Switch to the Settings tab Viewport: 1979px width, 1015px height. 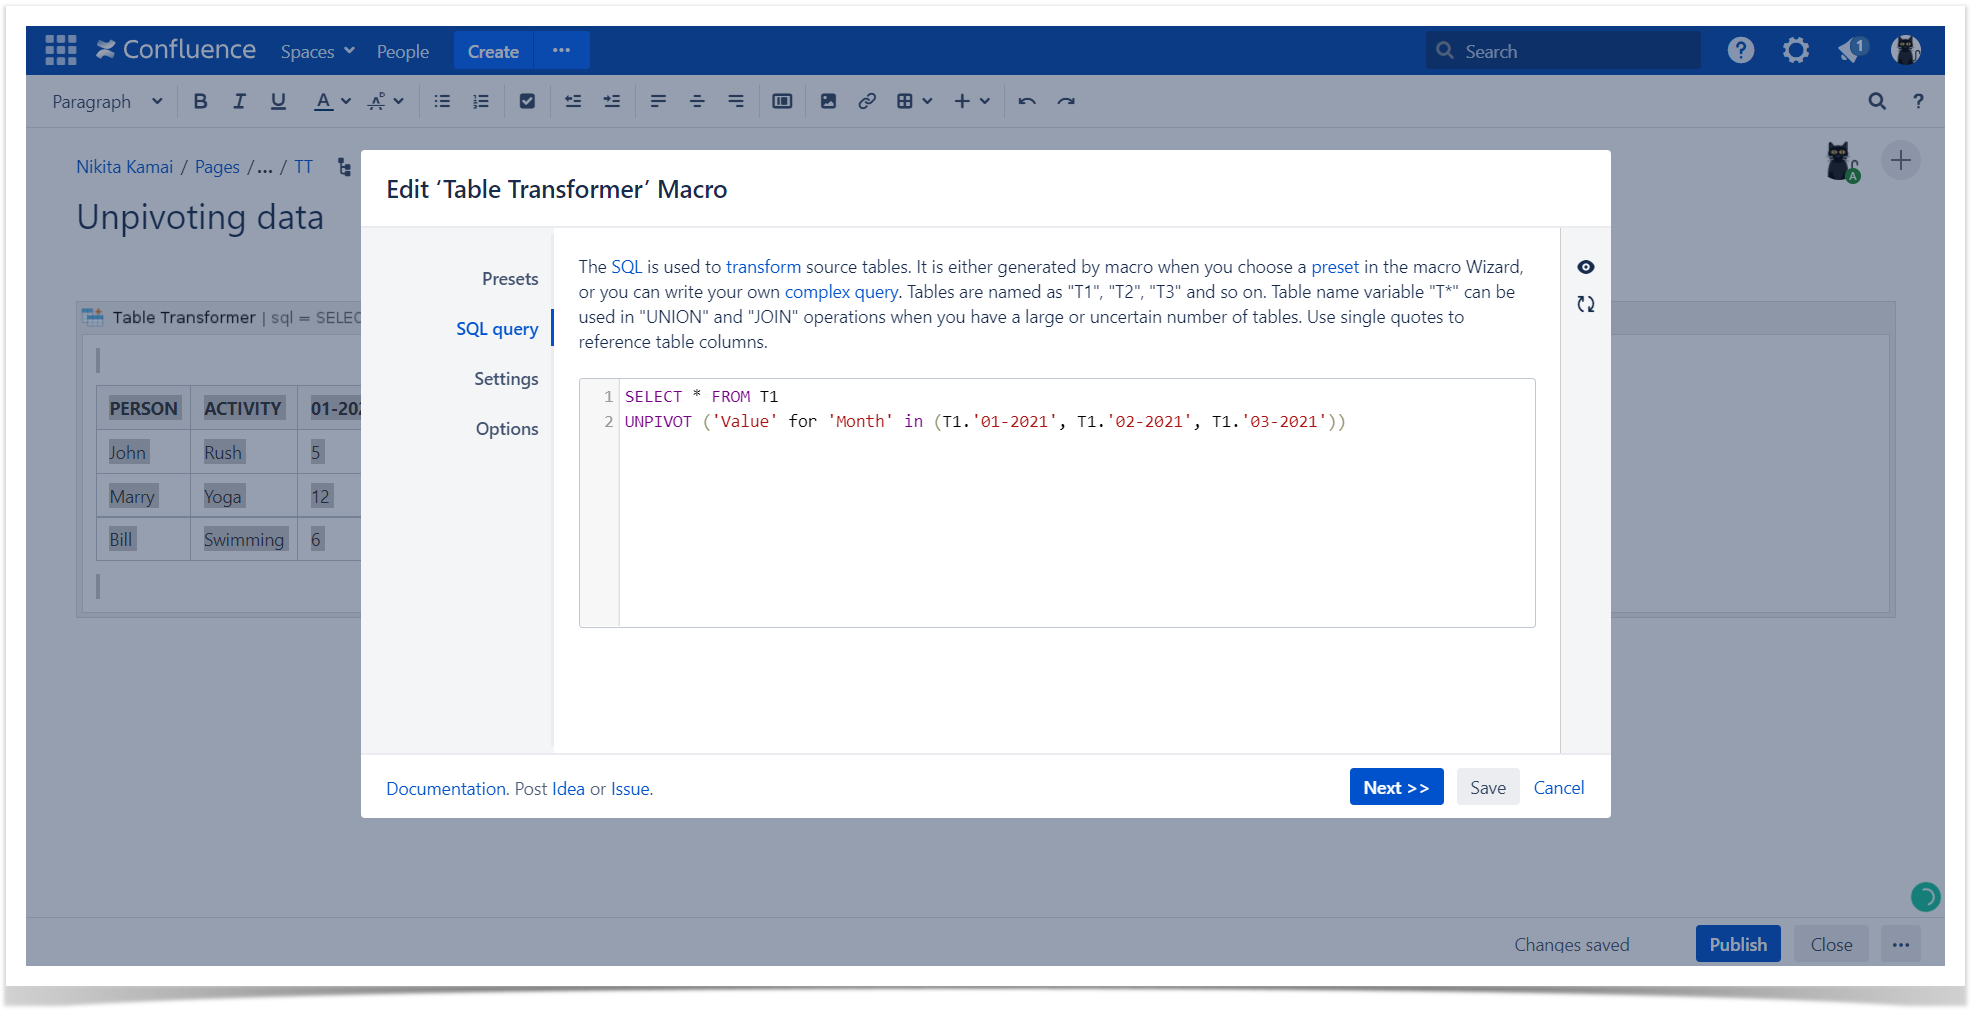[505, 379]
